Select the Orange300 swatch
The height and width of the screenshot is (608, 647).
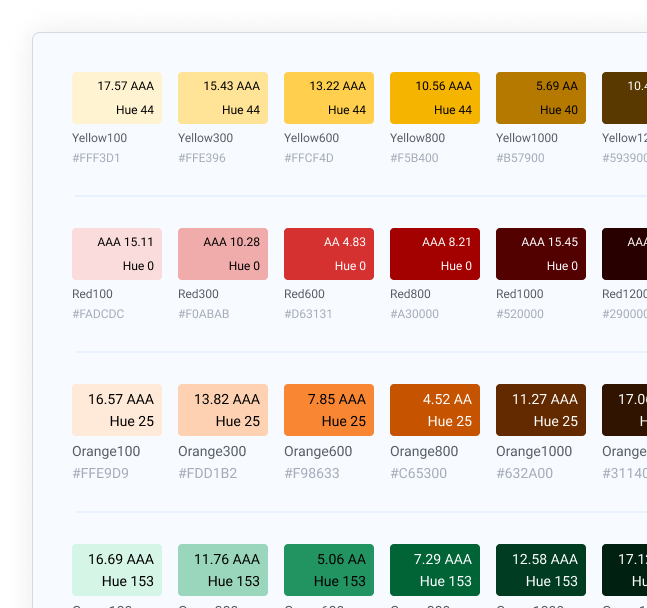(223, 410)
